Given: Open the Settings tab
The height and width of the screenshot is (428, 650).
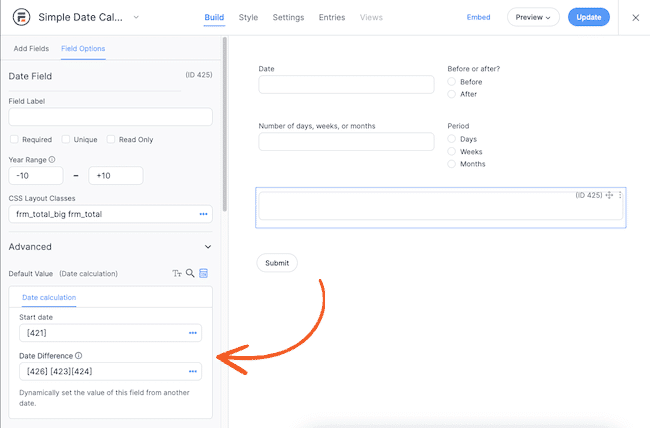Looking at the screenshot, I should (288, 17).
